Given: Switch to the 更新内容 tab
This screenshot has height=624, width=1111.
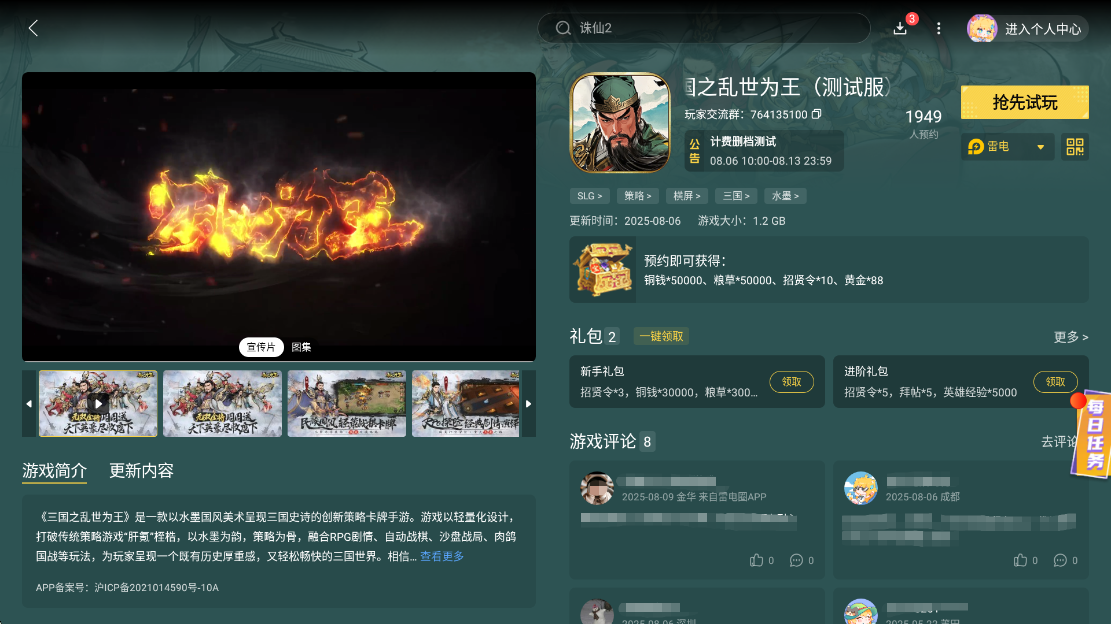Looking at the screenshot, I should [x=141, y=471].
